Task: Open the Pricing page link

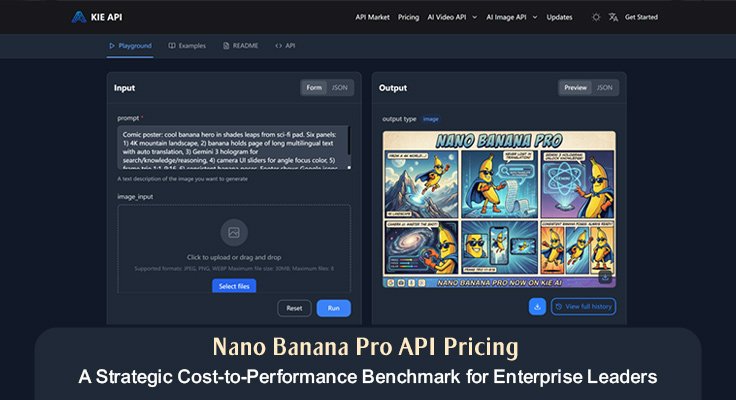Action: pyautogui.click(x=408, y=17)
